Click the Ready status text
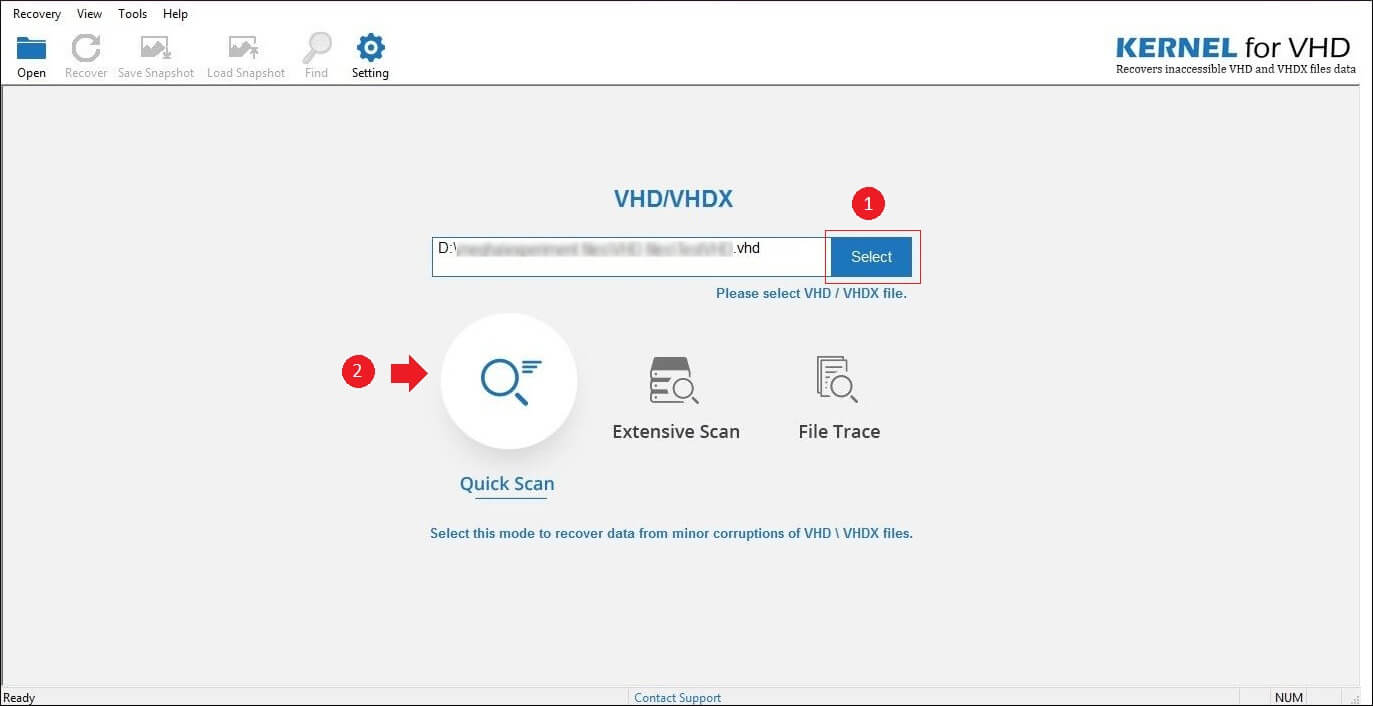This screenshot has width=1373, height=706. (x=20, y=698)
